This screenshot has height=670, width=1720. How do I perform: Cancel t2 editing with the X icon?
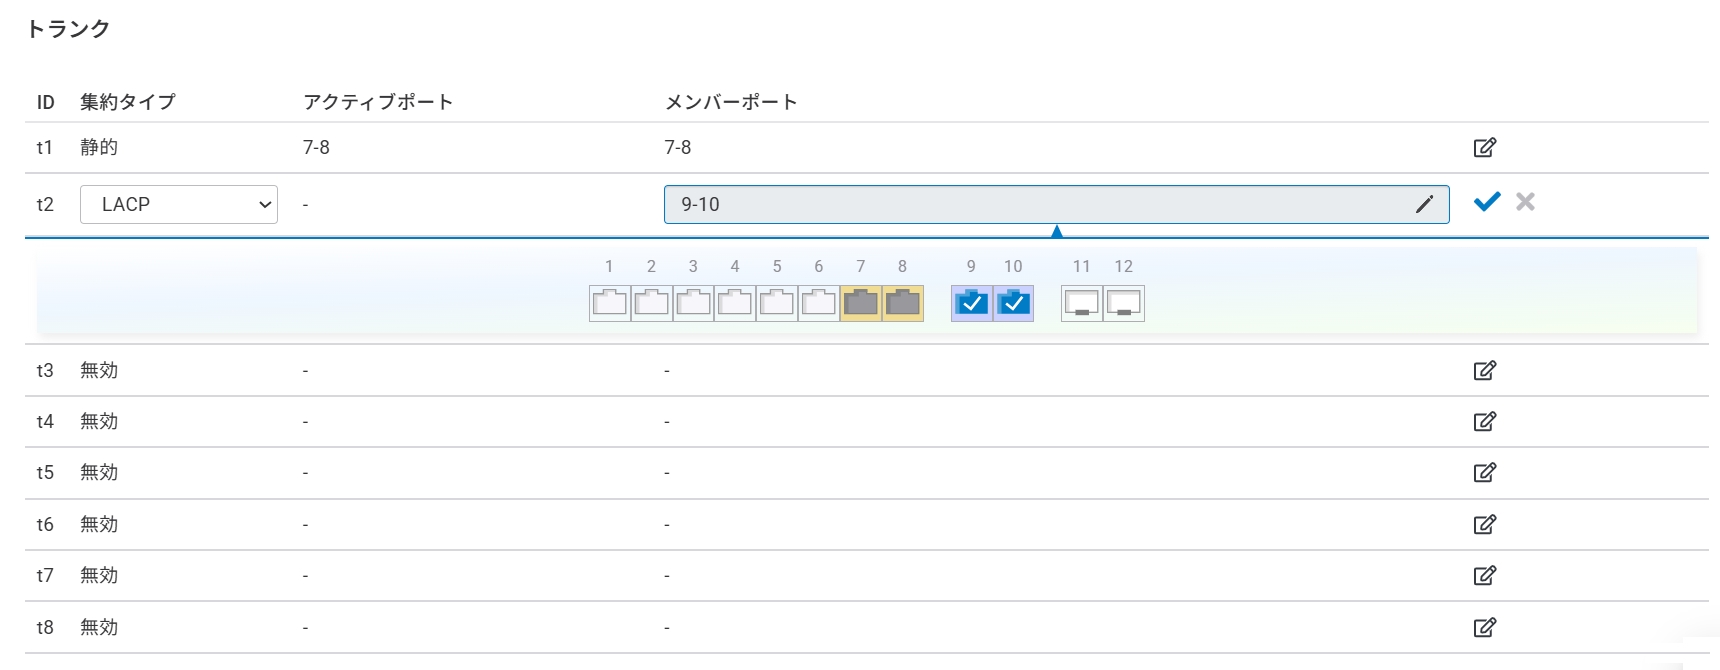(x=1525, y=202)
